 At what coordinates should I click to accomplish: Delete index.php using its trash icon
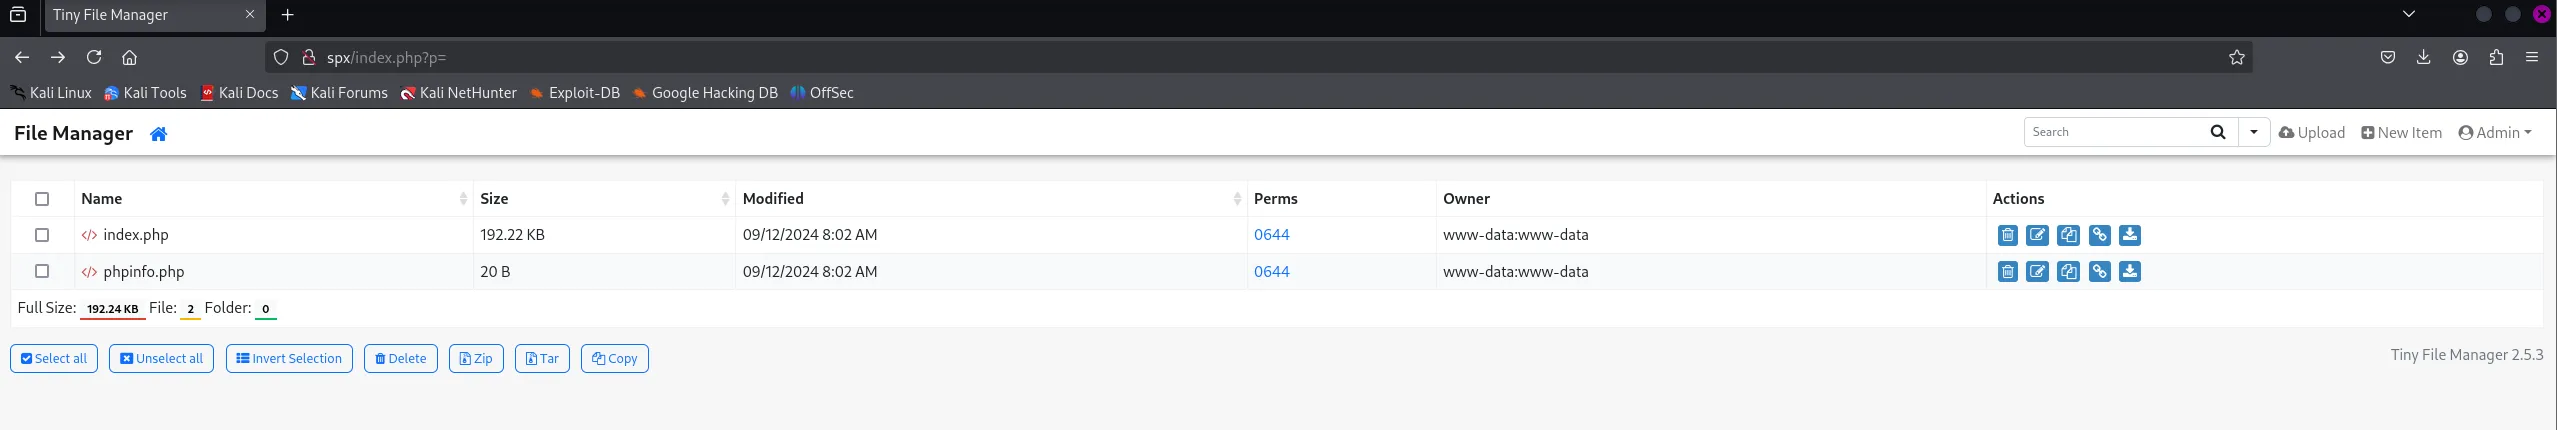click(2007, 235)
